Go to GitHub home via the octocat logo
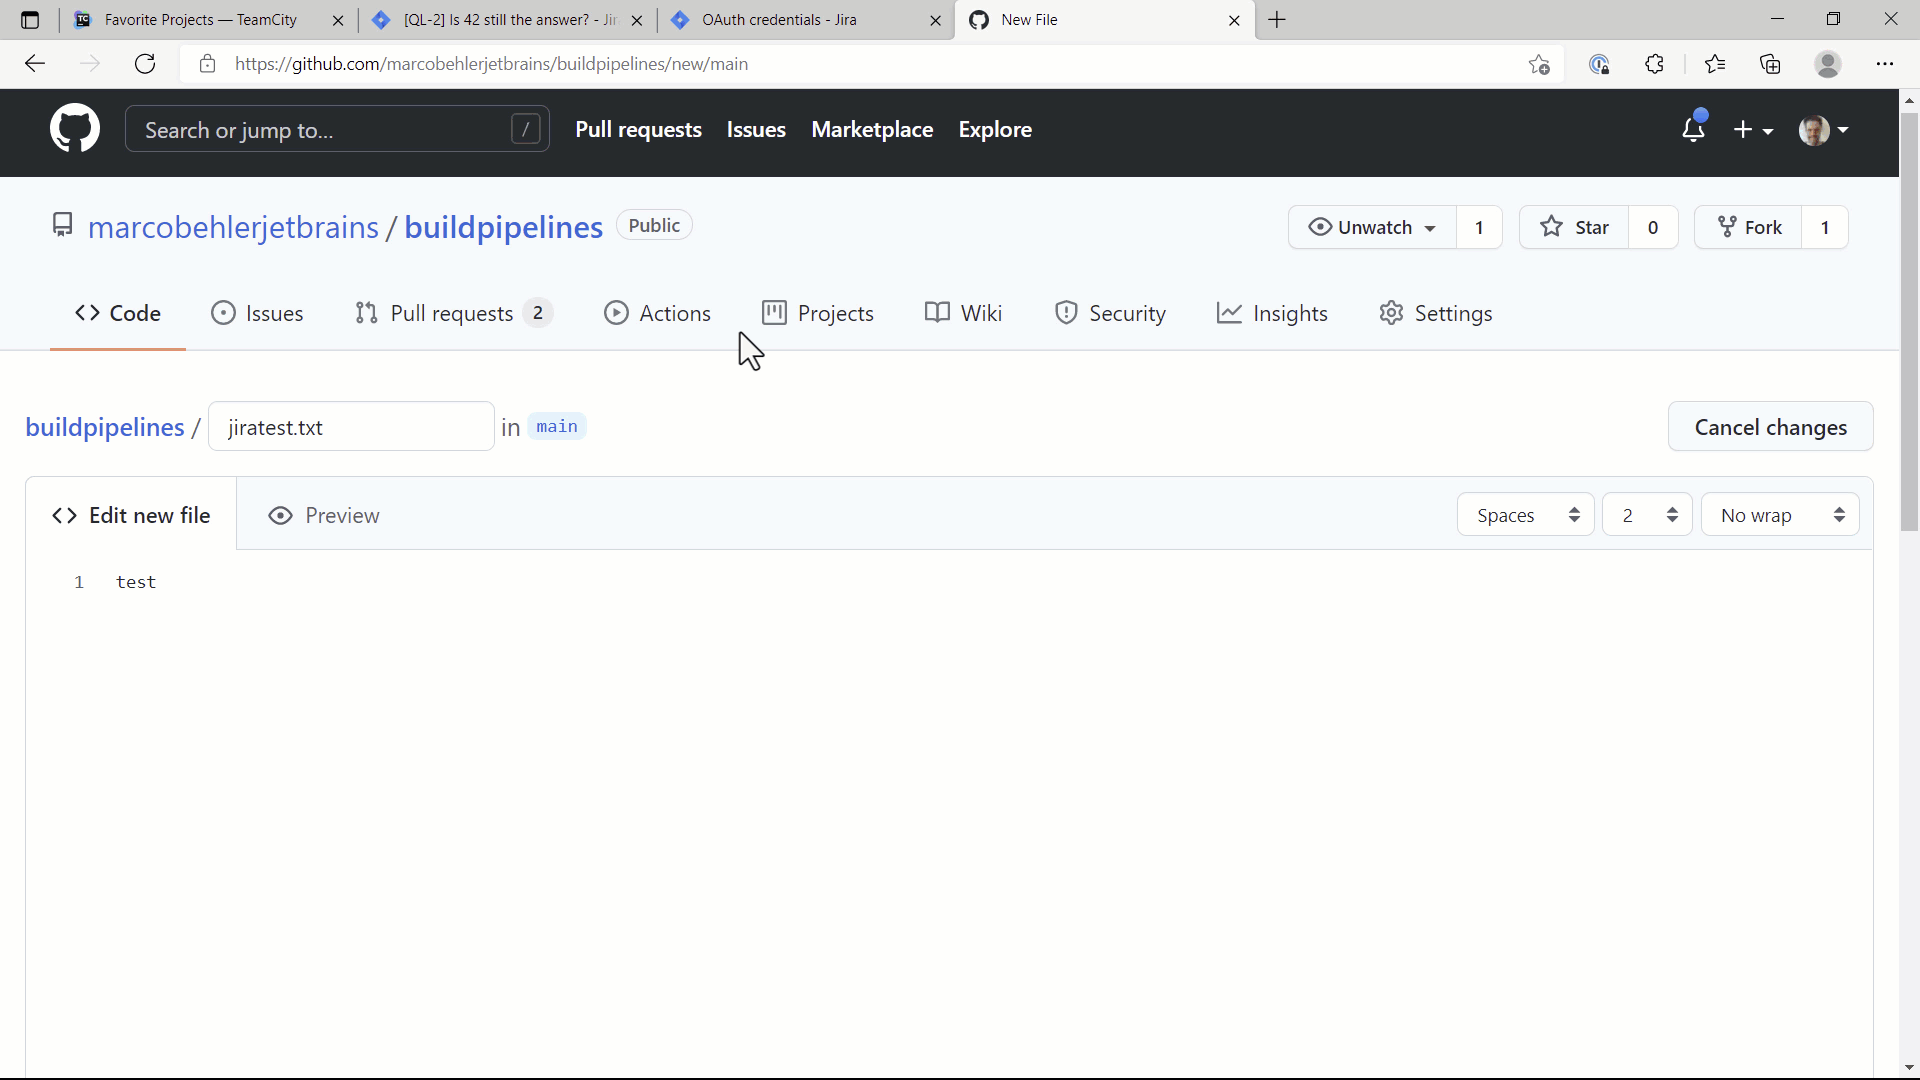Viewport: 1920px width, 1080px height. coord(74,128)
